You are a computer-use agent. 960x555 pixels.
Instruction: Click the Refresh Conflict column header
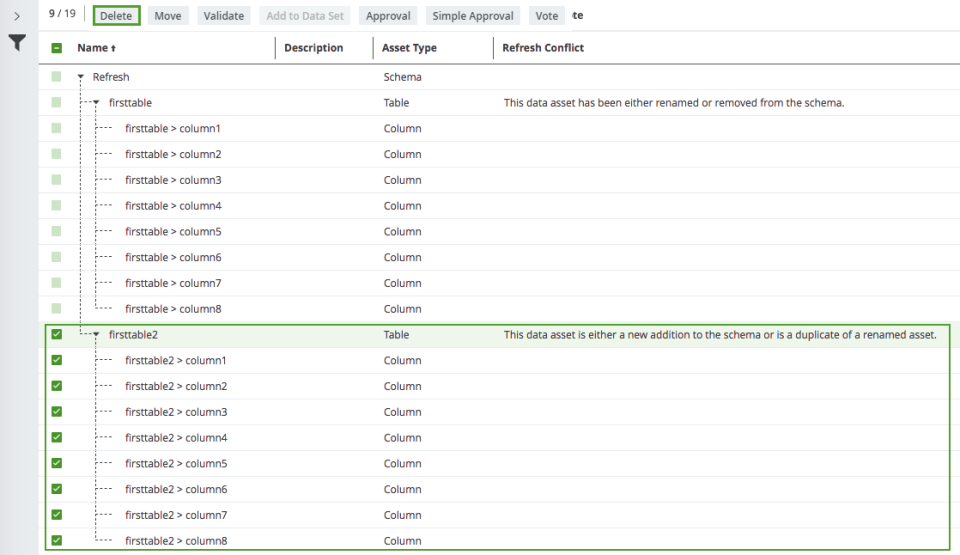coord(543,48)
